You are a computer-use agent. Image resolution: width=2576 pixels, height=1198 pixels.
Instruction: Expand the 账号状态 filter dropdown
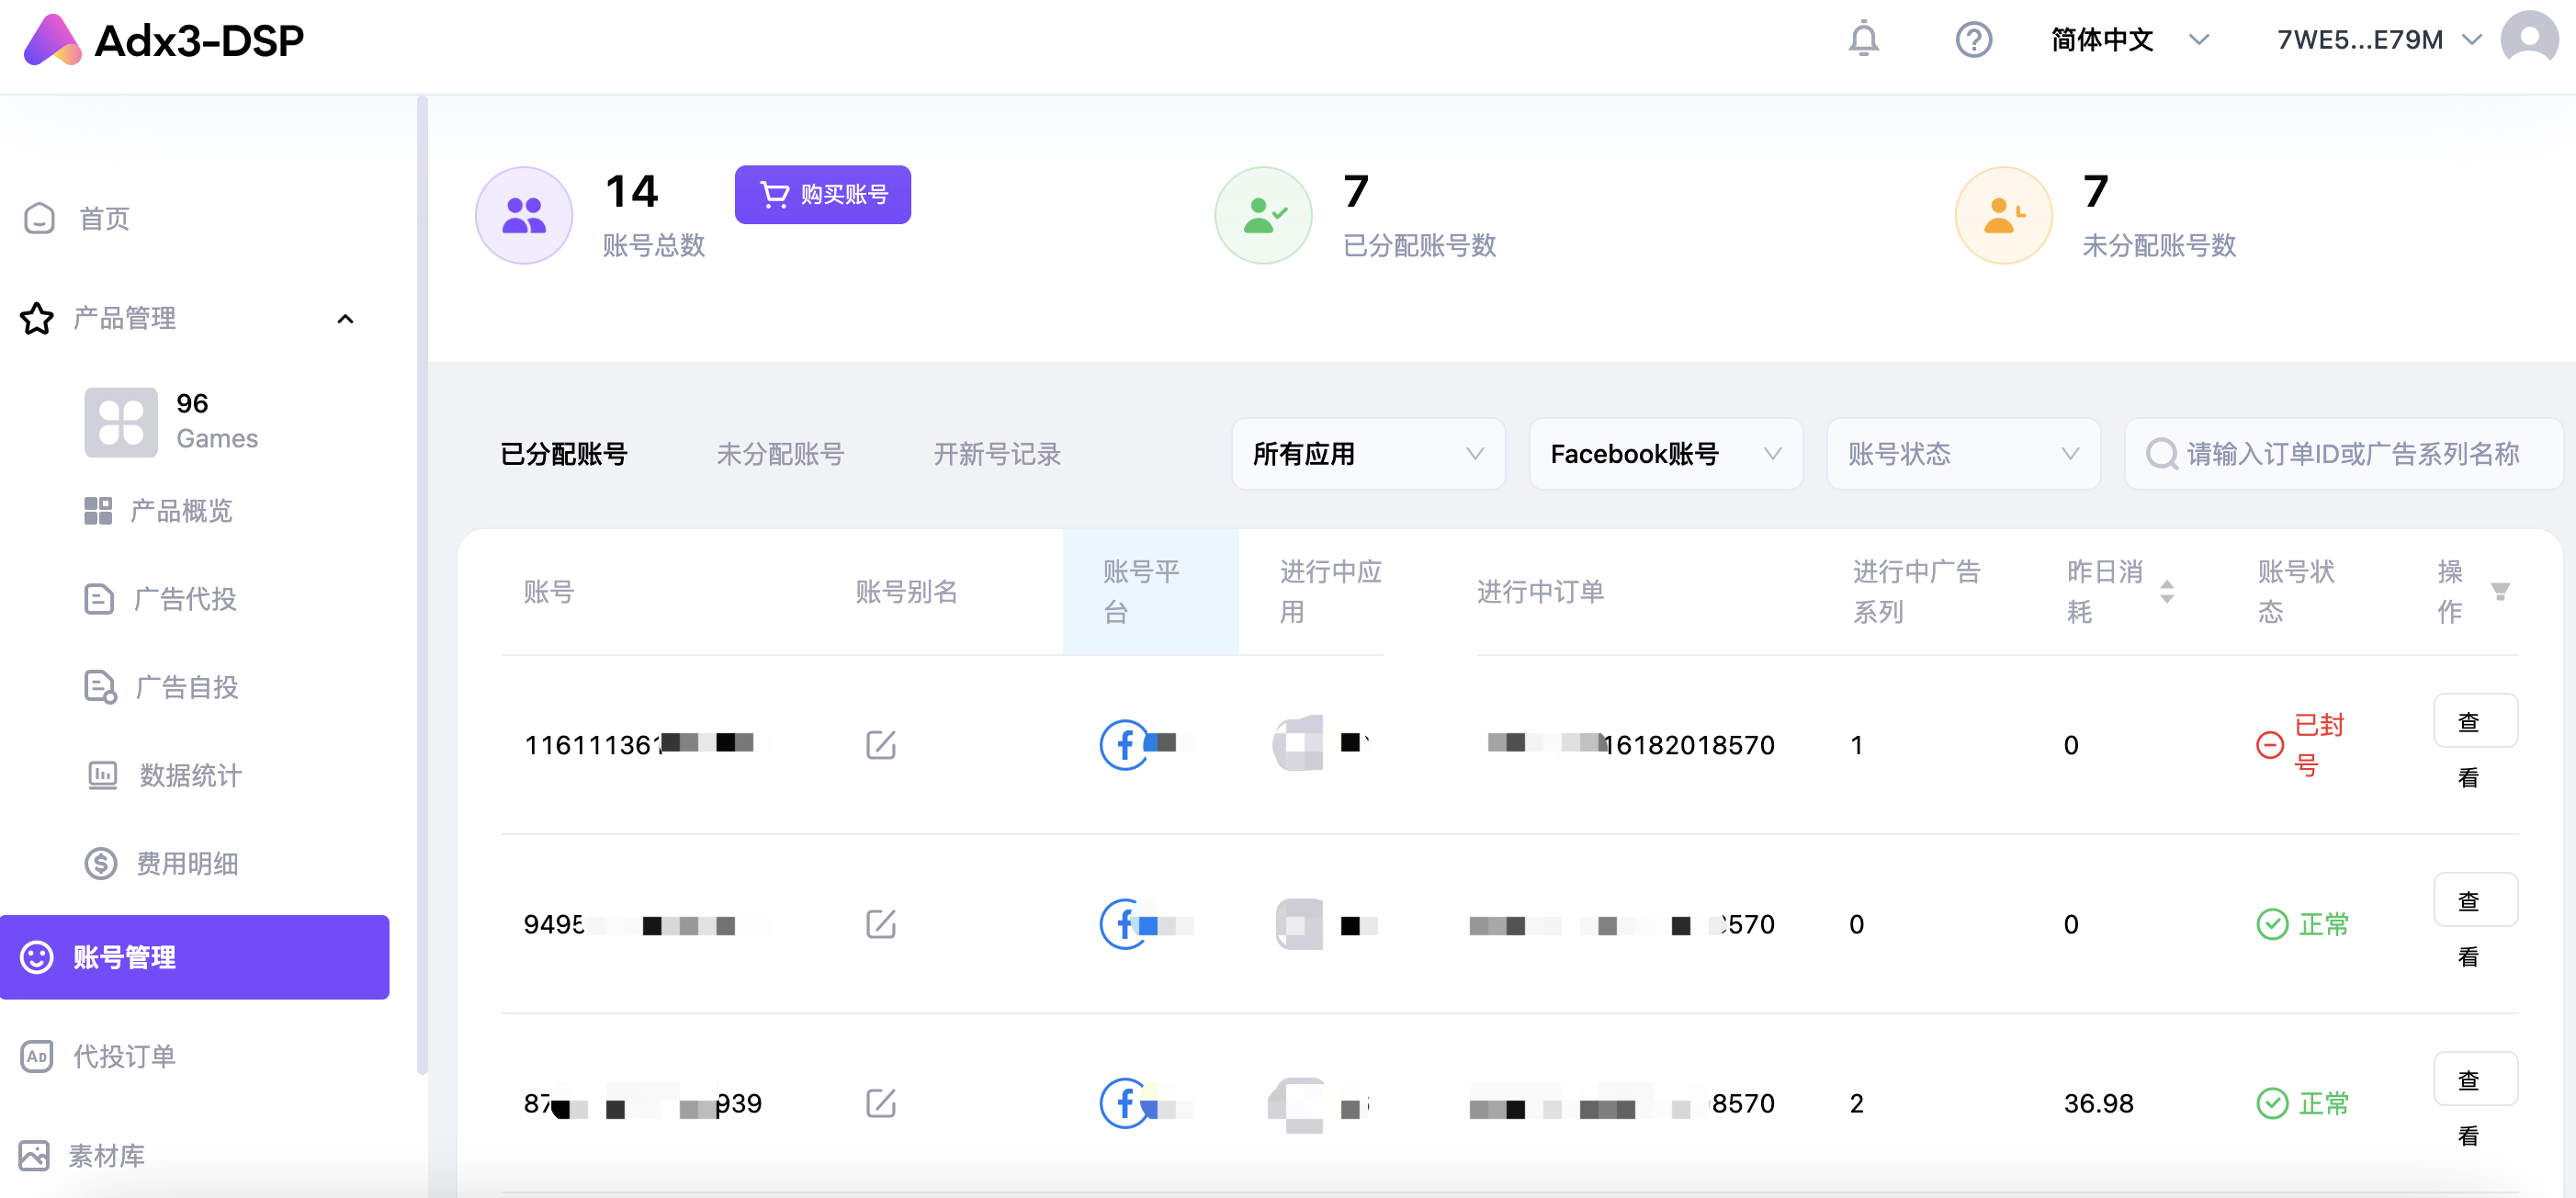pyautogui.click(x=1962, y=454)
